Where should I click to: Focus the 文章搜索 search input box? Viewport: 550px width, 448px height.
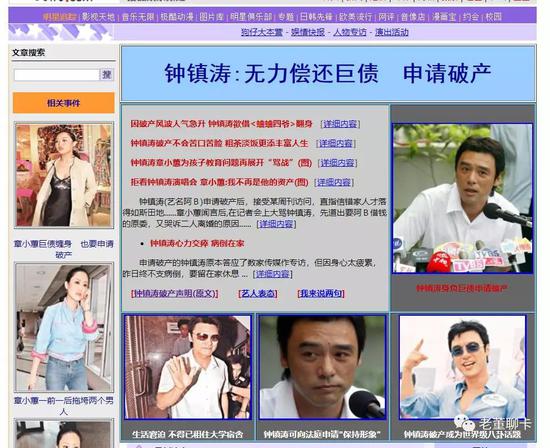pyautogui.click(x=56, y=75)
